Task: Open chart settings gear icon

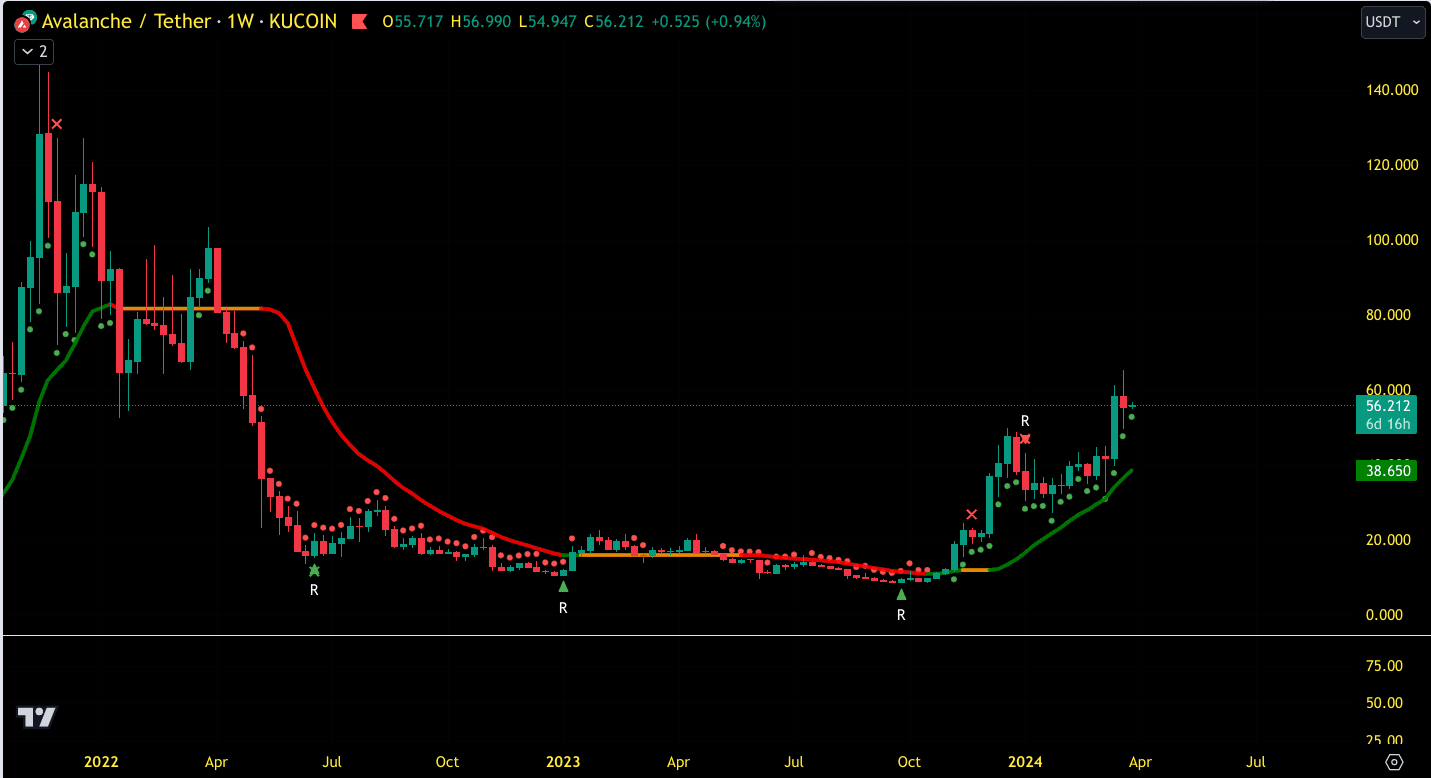Action: 1395,762
